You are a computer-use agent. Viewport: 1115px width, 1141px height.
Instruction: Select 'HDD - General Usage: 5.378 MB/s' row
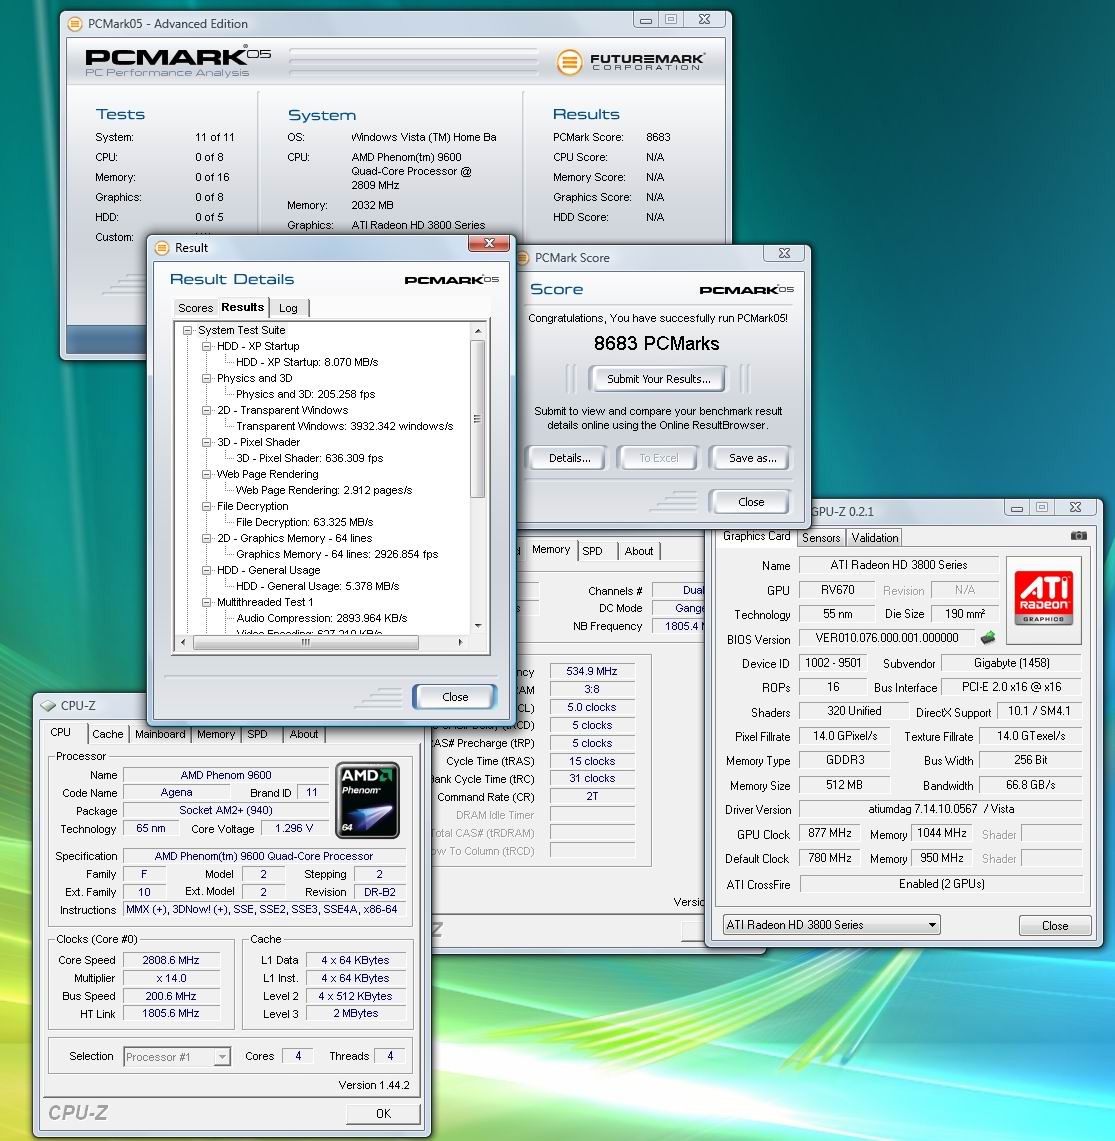317,587
